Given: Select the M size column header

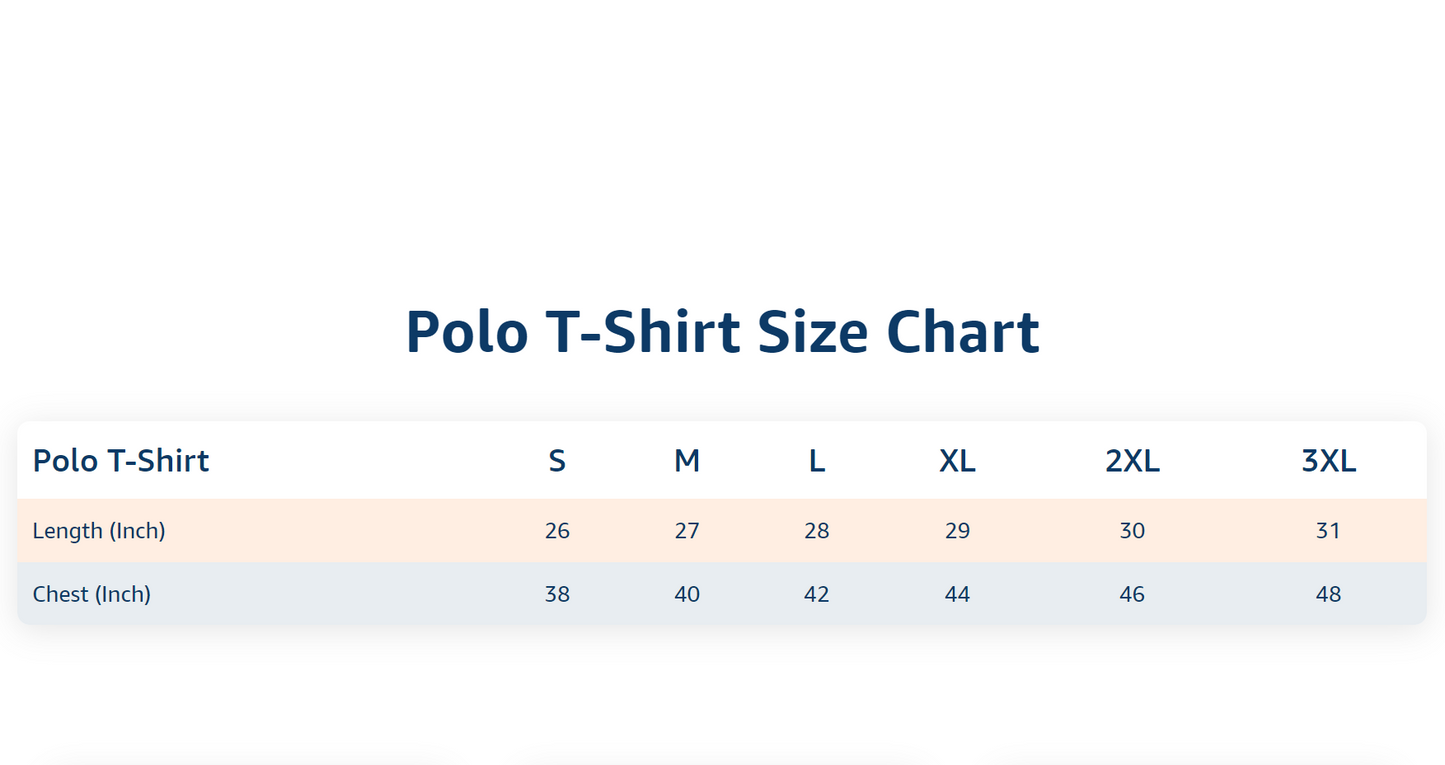Looking at the screenshot, I should [x=687, y=461].
